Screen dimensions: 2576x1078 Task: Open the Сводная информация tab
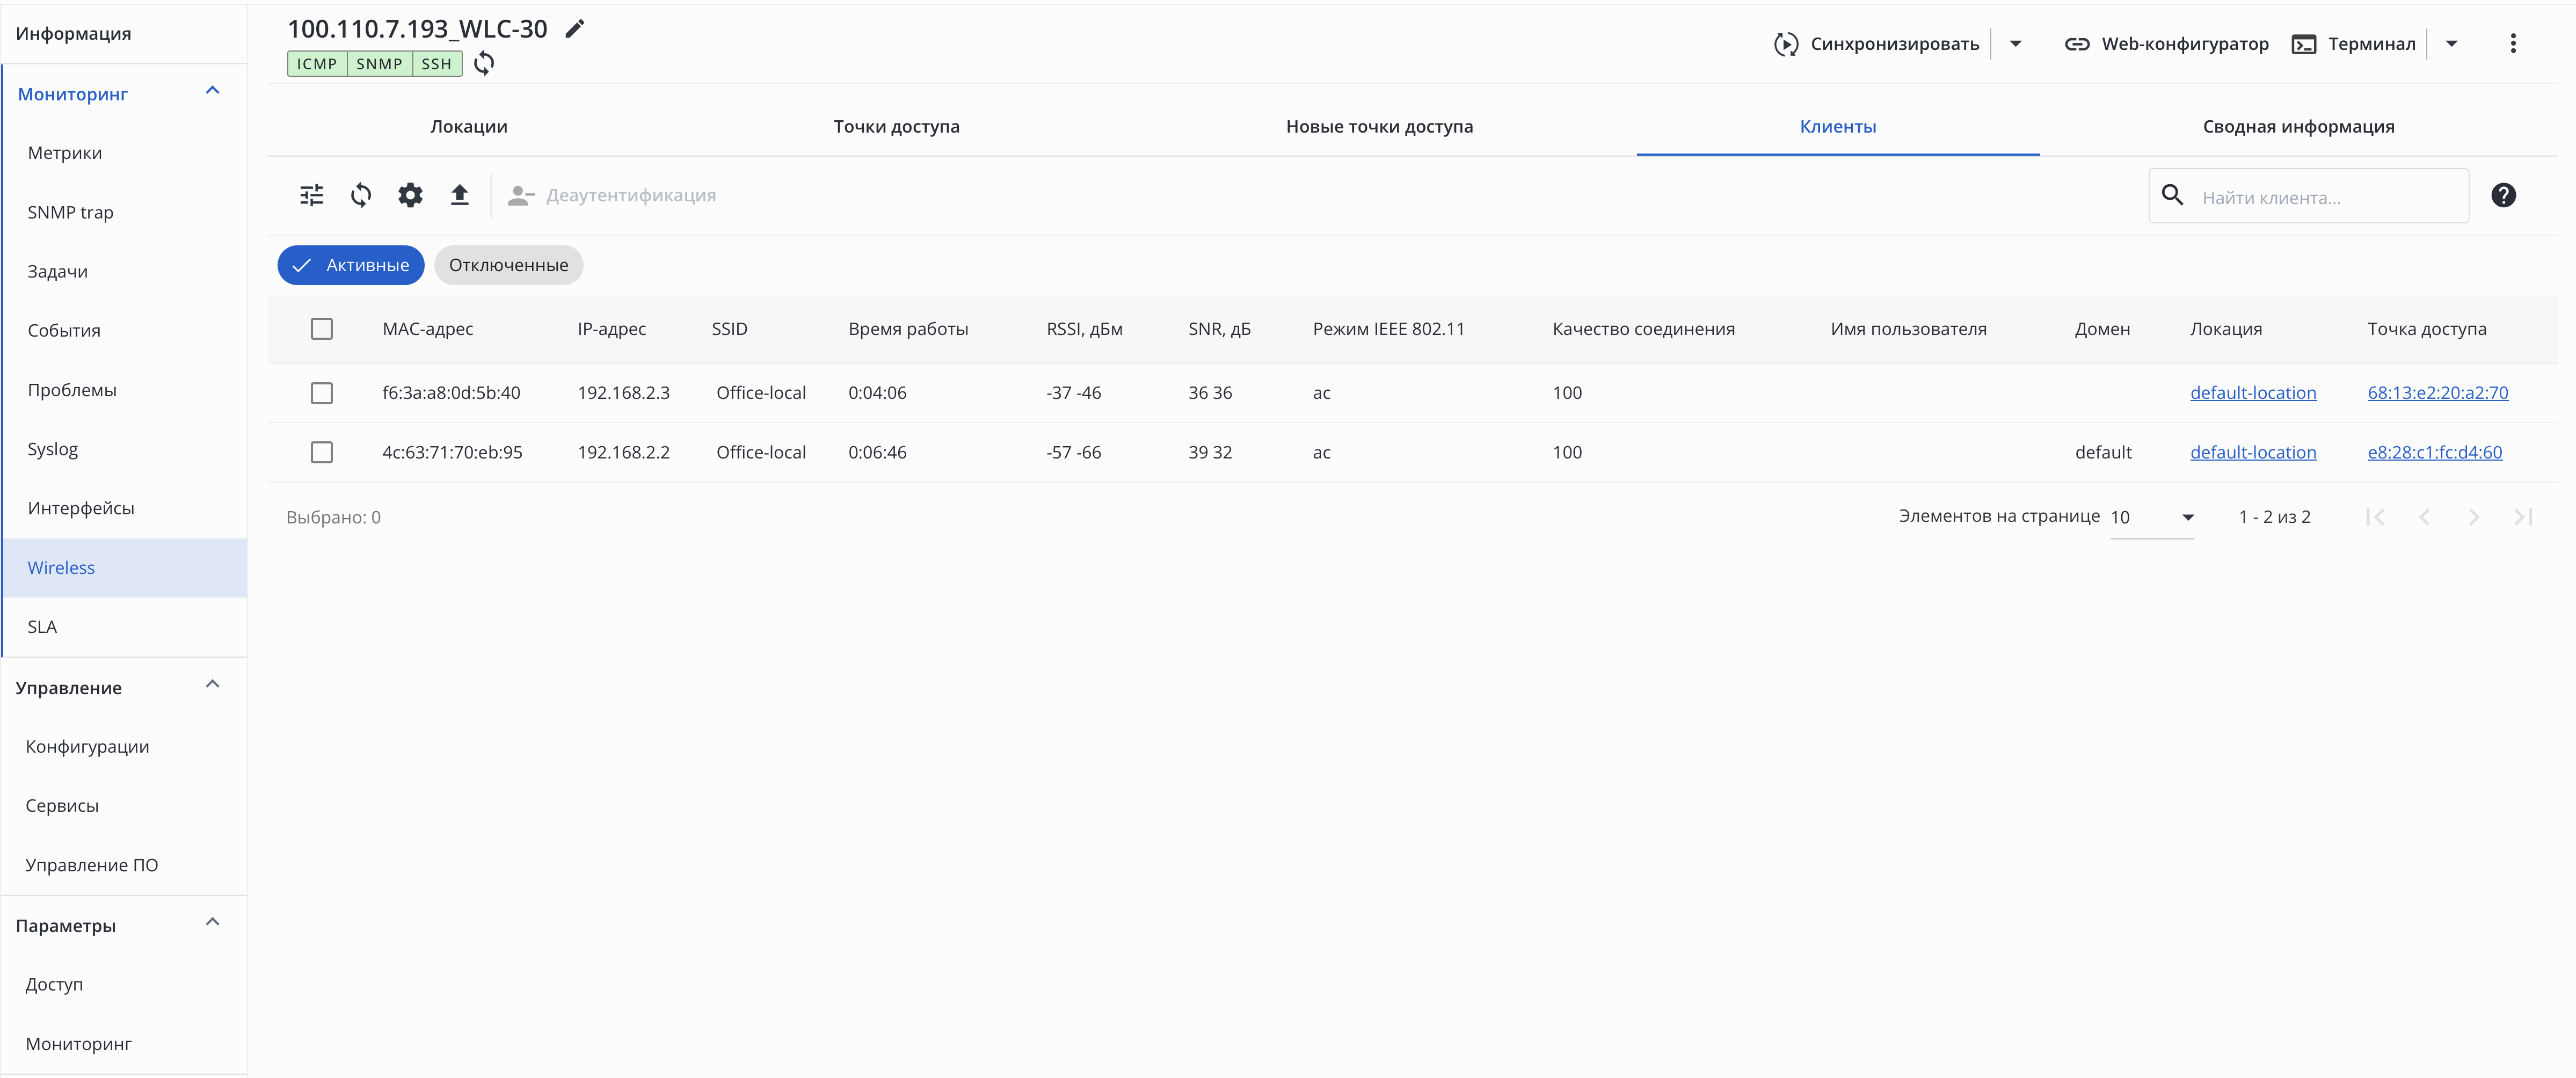(x=2297, y=126)
